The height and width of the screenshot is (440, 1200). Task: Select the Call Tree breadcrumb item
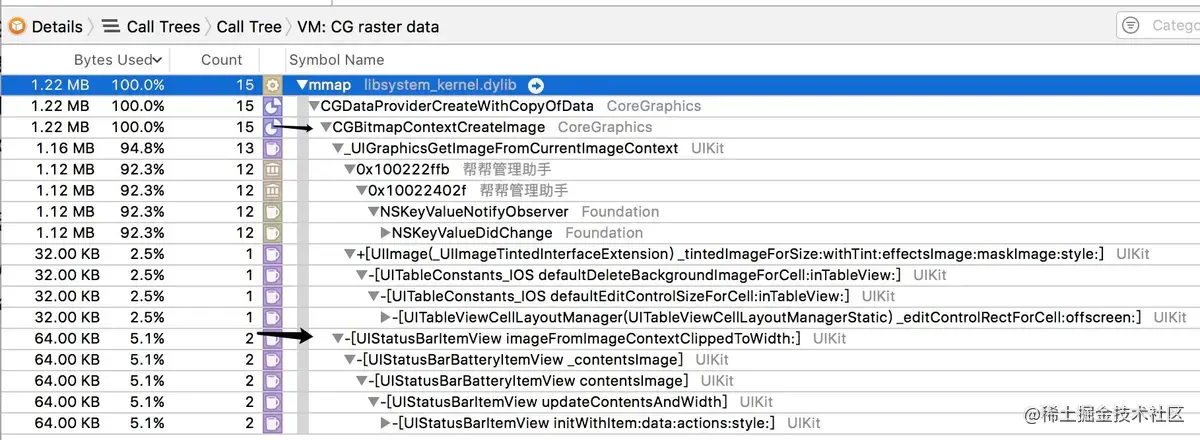pyautogui.click(x=250, y=27)
